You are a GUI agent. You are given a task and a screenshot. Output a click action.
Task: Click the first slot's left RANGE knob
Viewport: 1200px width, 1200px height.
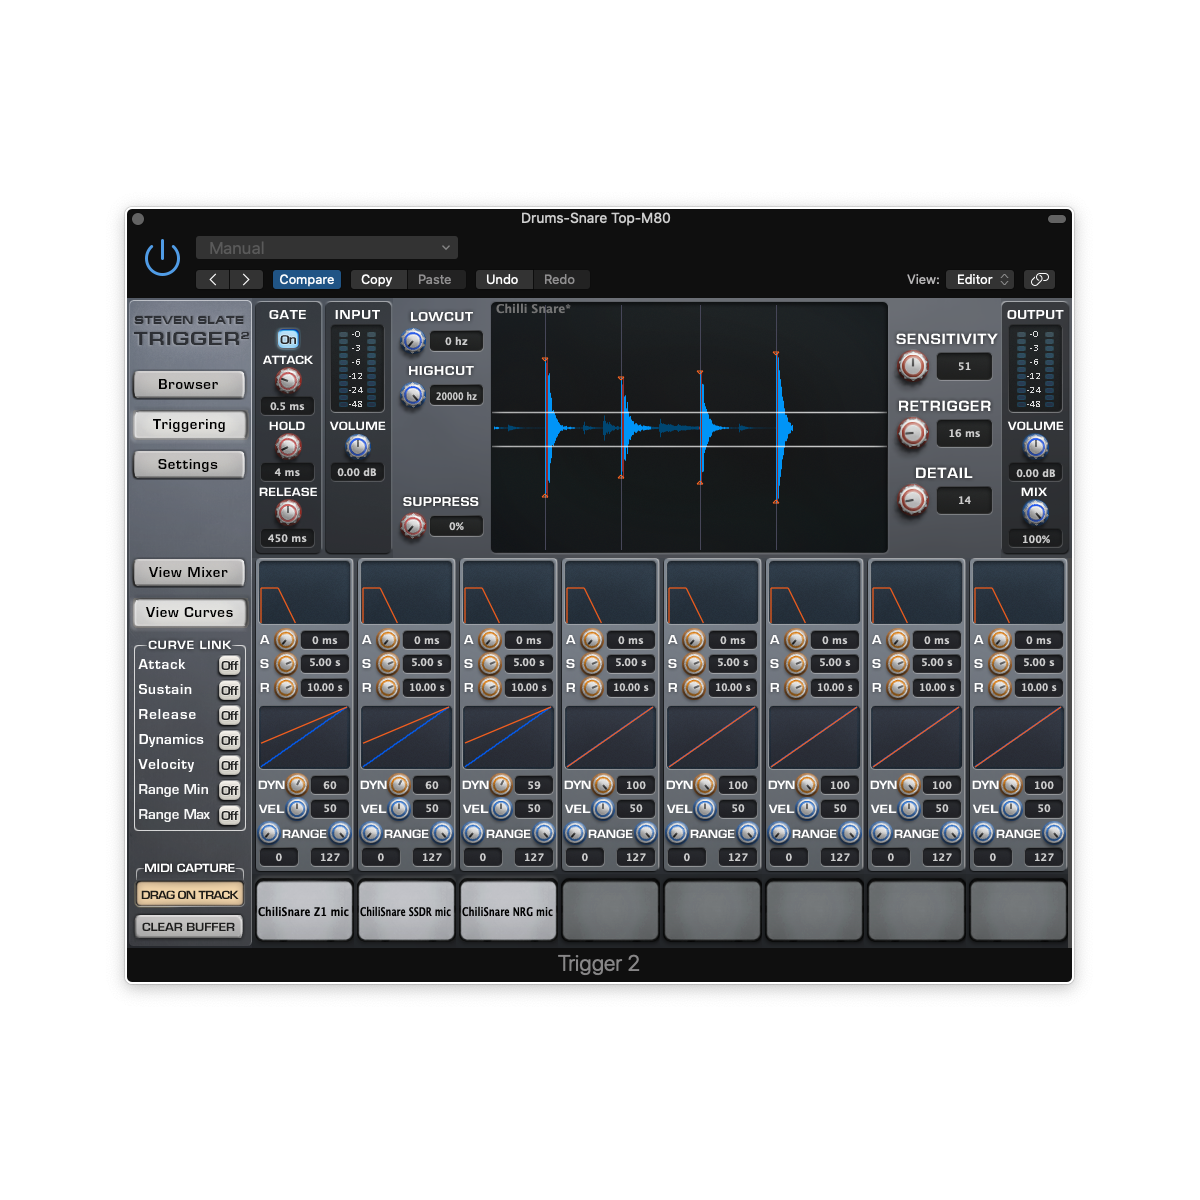[269, 833]
